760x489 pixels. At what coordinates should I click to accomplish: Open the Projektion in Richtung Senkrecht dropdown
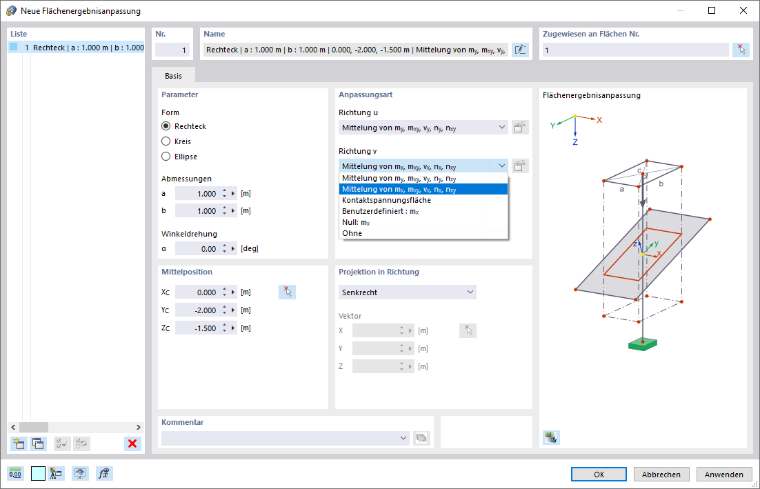pos(407,292)
